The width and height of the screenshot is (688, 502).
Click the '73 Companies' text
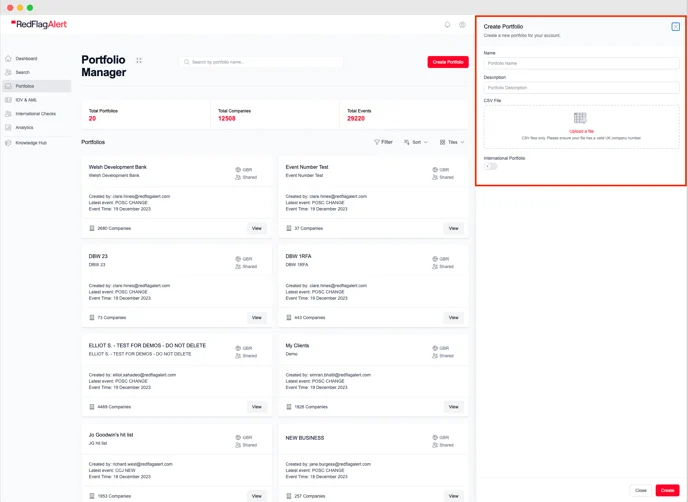pyautogui.click(x=111, y=317)
